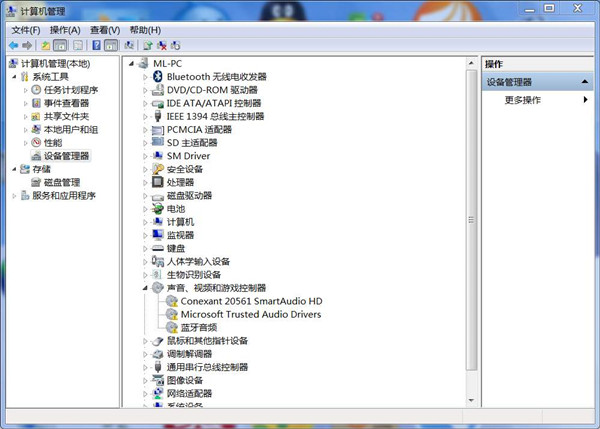The height and width of the screenshot is (429, 600).
Task: Click the 处理器 processor icon
Action: point(157,182)
